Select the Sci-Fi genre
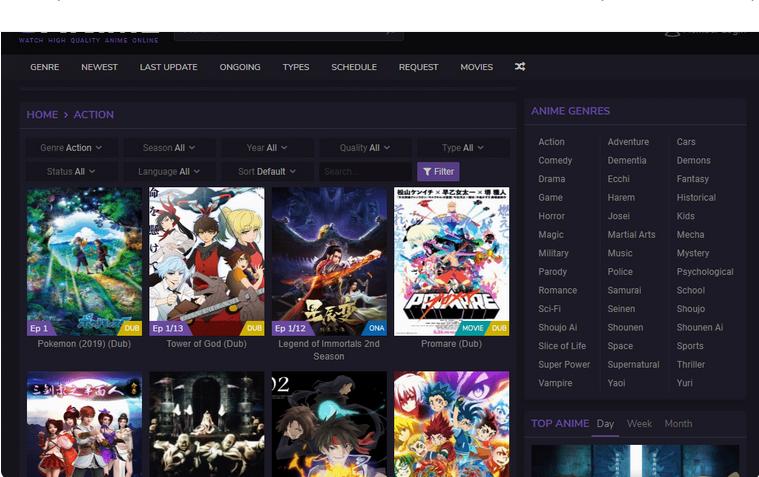759x477 pixels. click(x=549, y=309)
